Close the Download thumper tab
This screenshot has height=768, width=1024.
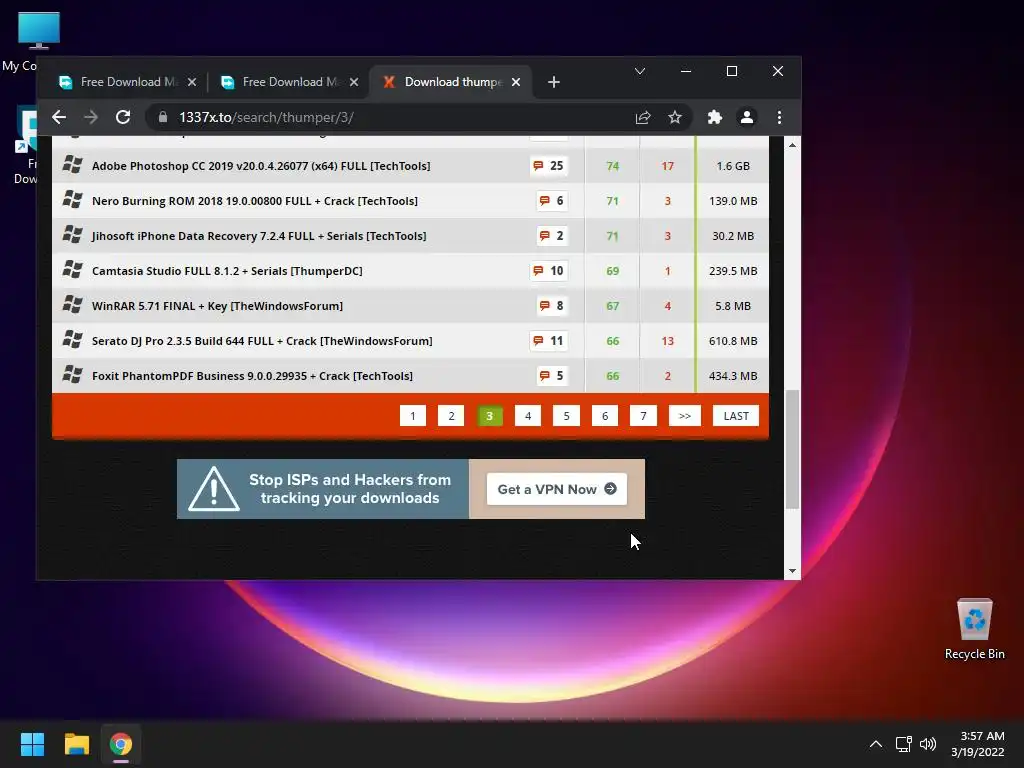click(516, 82)
